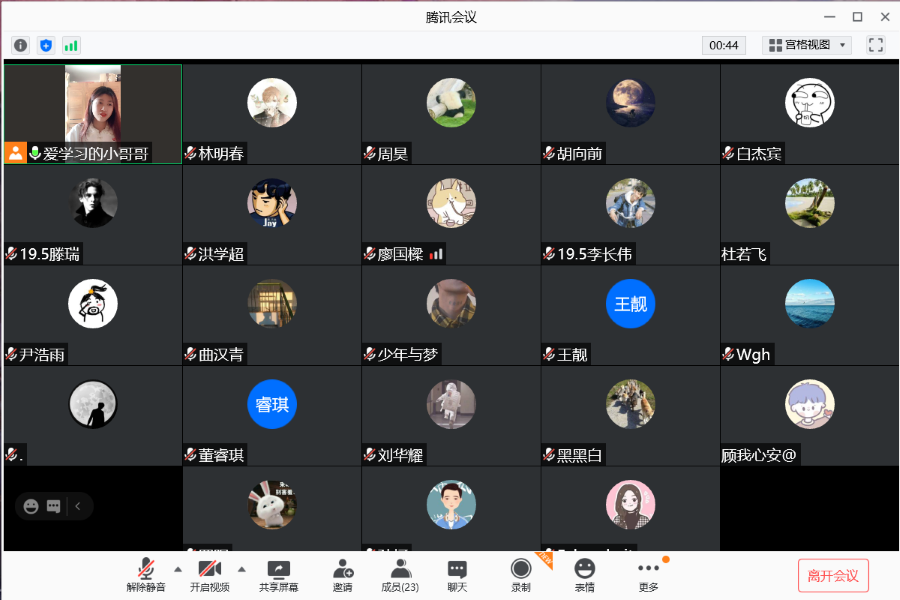Leave the meeting

[833, 575]
